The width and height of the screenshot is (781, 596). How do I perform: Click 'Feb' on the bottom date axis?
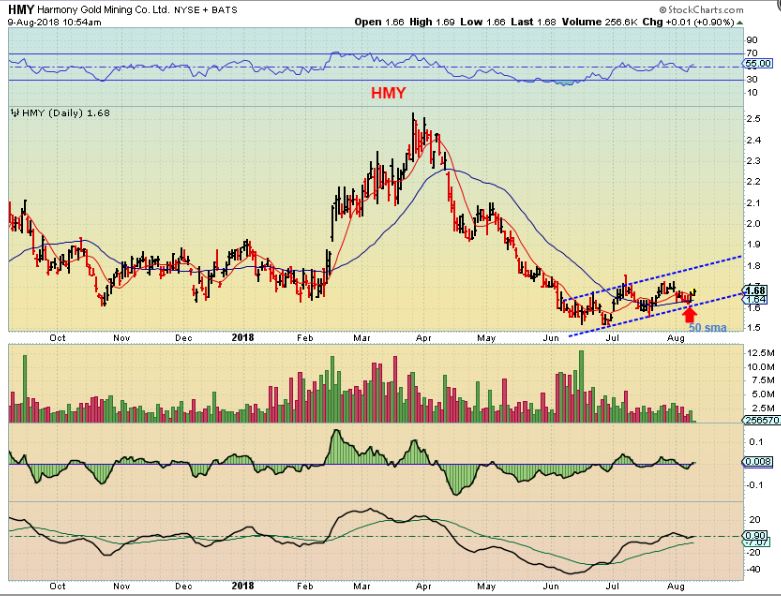pos(305,586)
